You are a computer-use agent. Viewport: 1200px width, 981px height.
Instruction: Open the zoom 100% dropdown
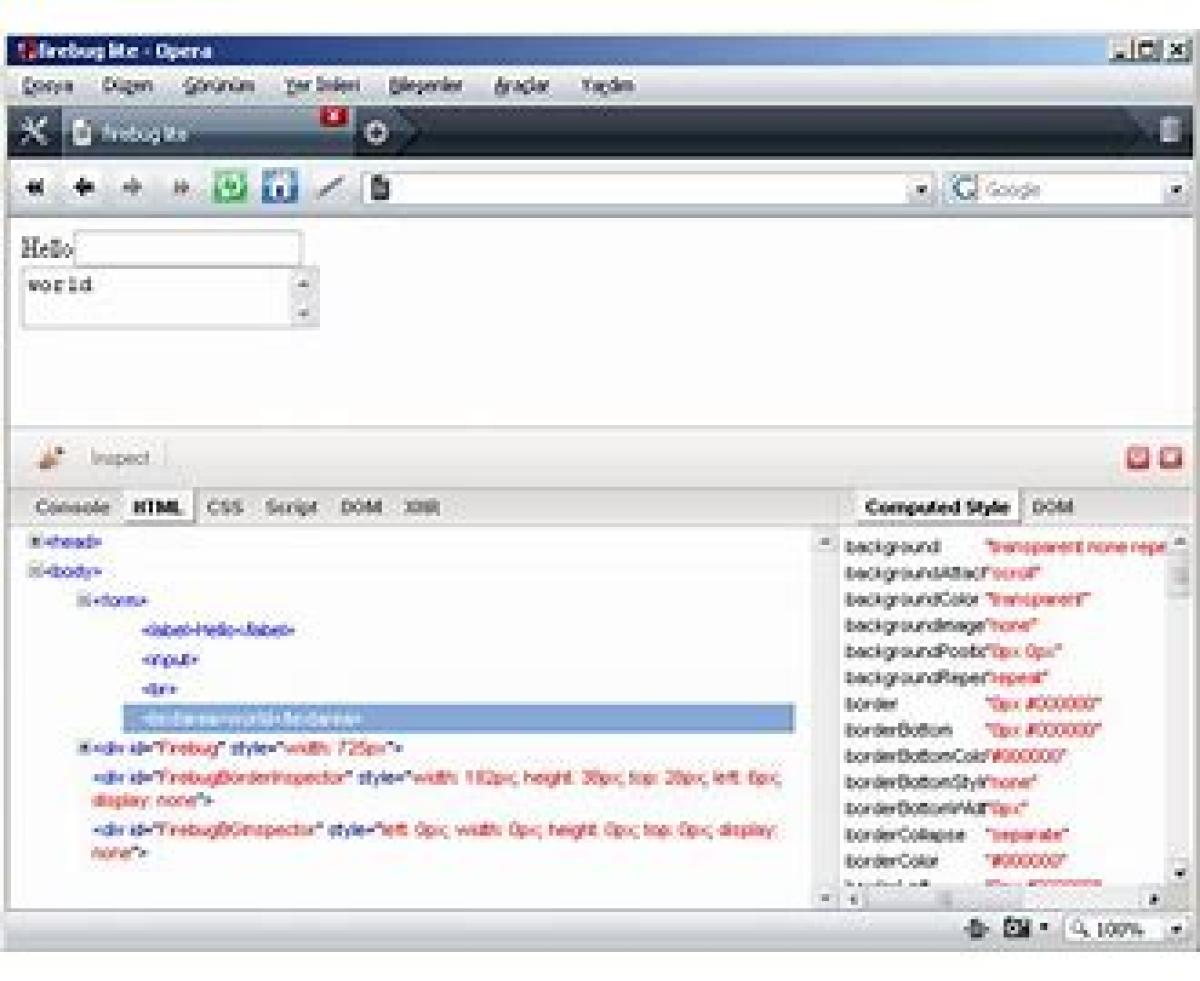(1175, 930)
